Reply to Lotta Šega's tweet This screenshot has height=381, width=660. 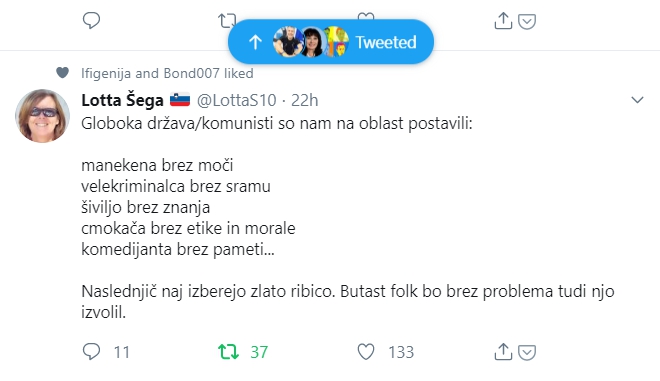pos(91,352)
